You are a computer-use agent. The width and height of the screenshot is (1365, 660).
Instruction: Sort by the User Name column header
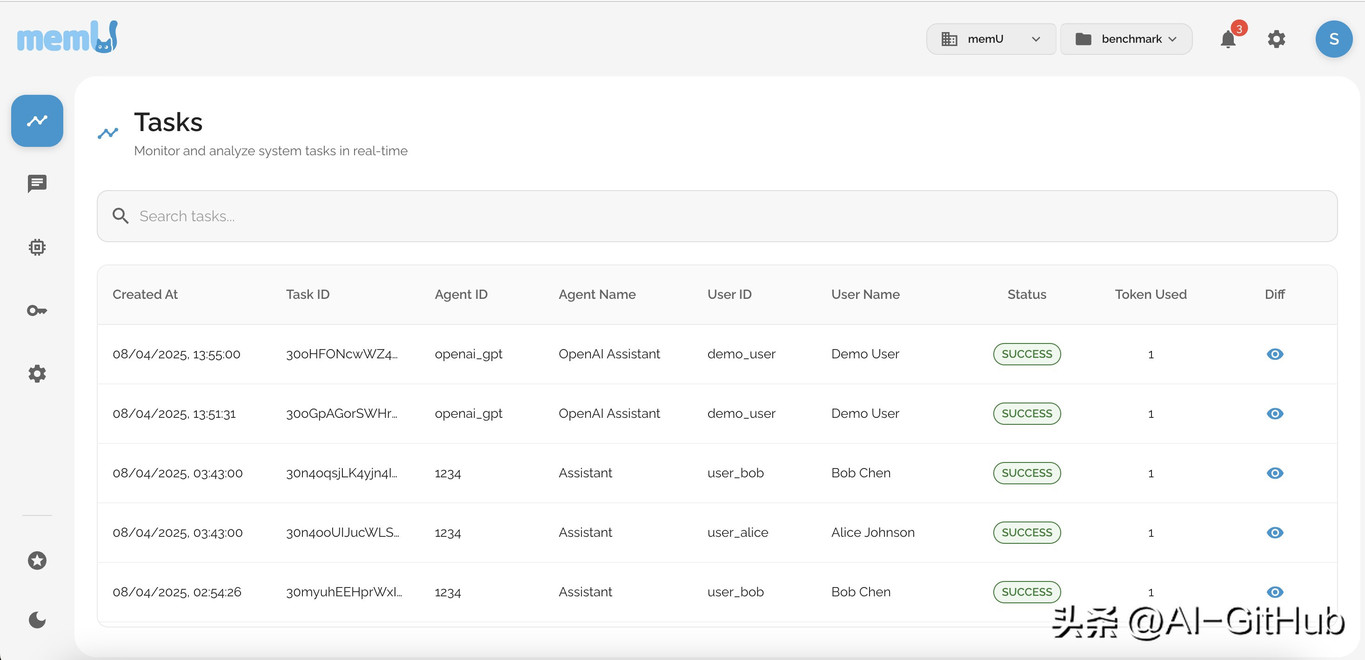(x=865, y=294)
